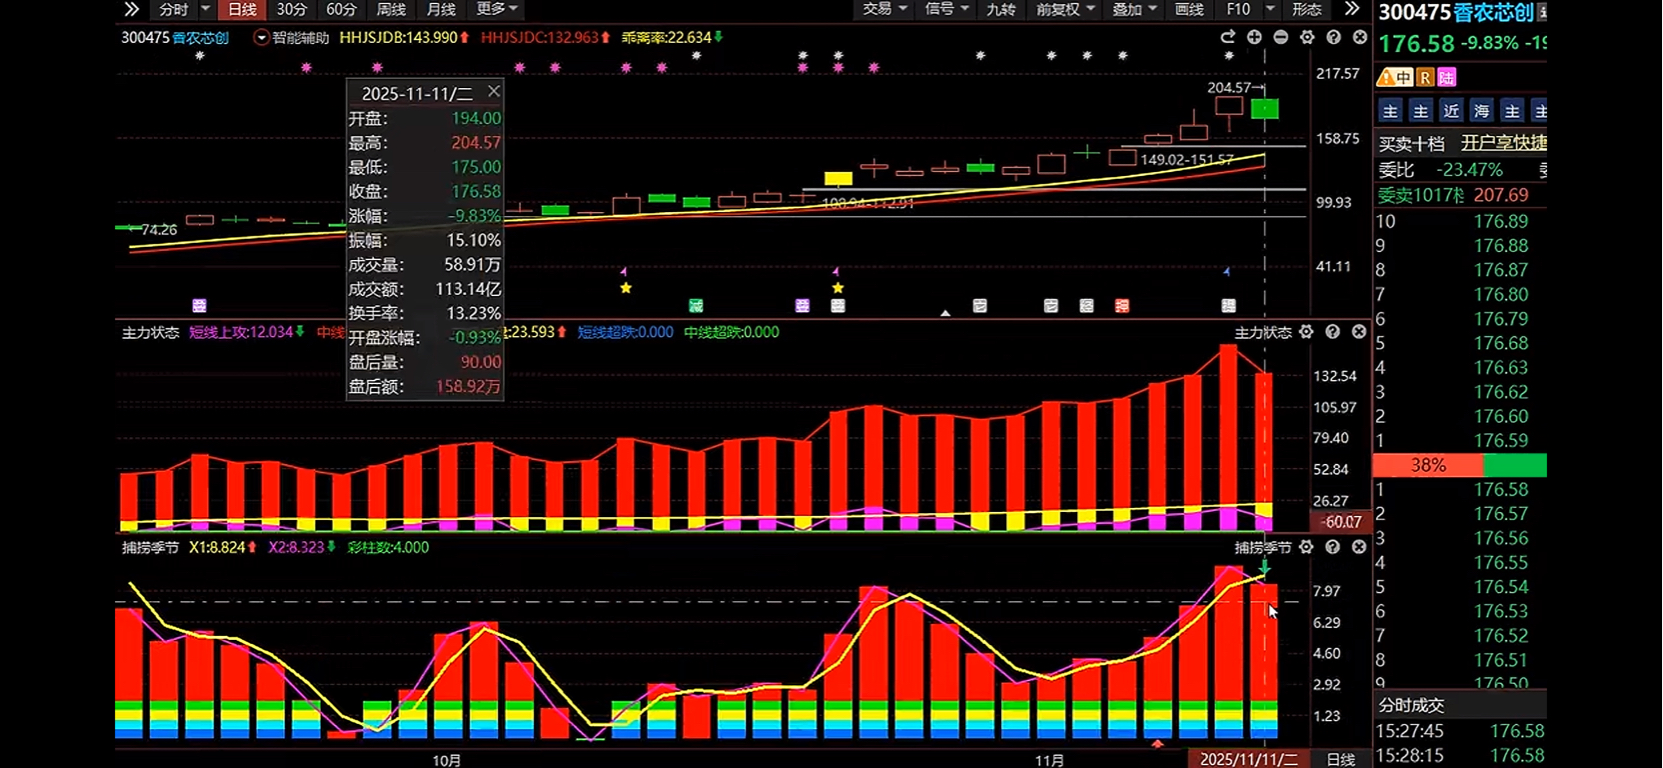This screenshot has height=768, width=1663.
Task: Close the 主力状态 indicator panel
Action: (1359, 332)
